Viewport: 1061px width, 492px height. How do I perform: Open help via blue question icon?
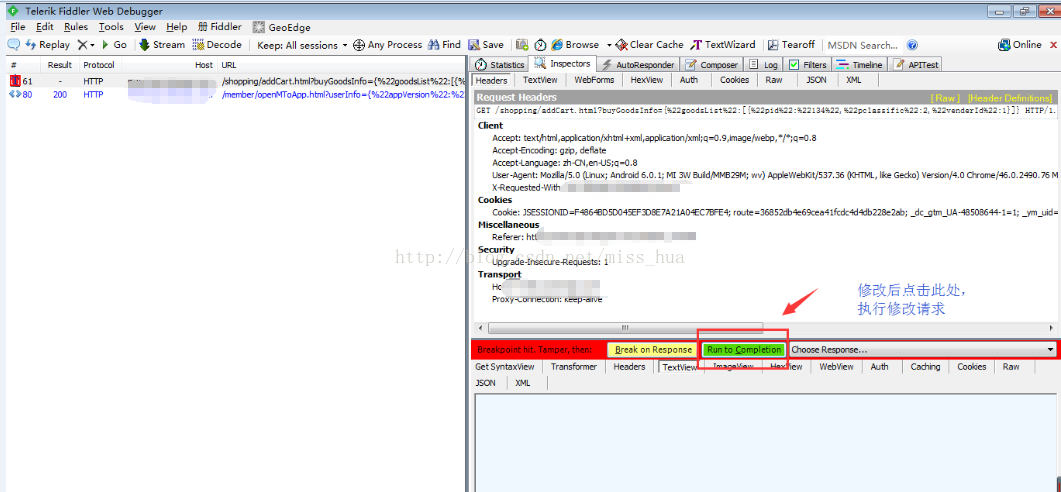click(x=912, y=45)
